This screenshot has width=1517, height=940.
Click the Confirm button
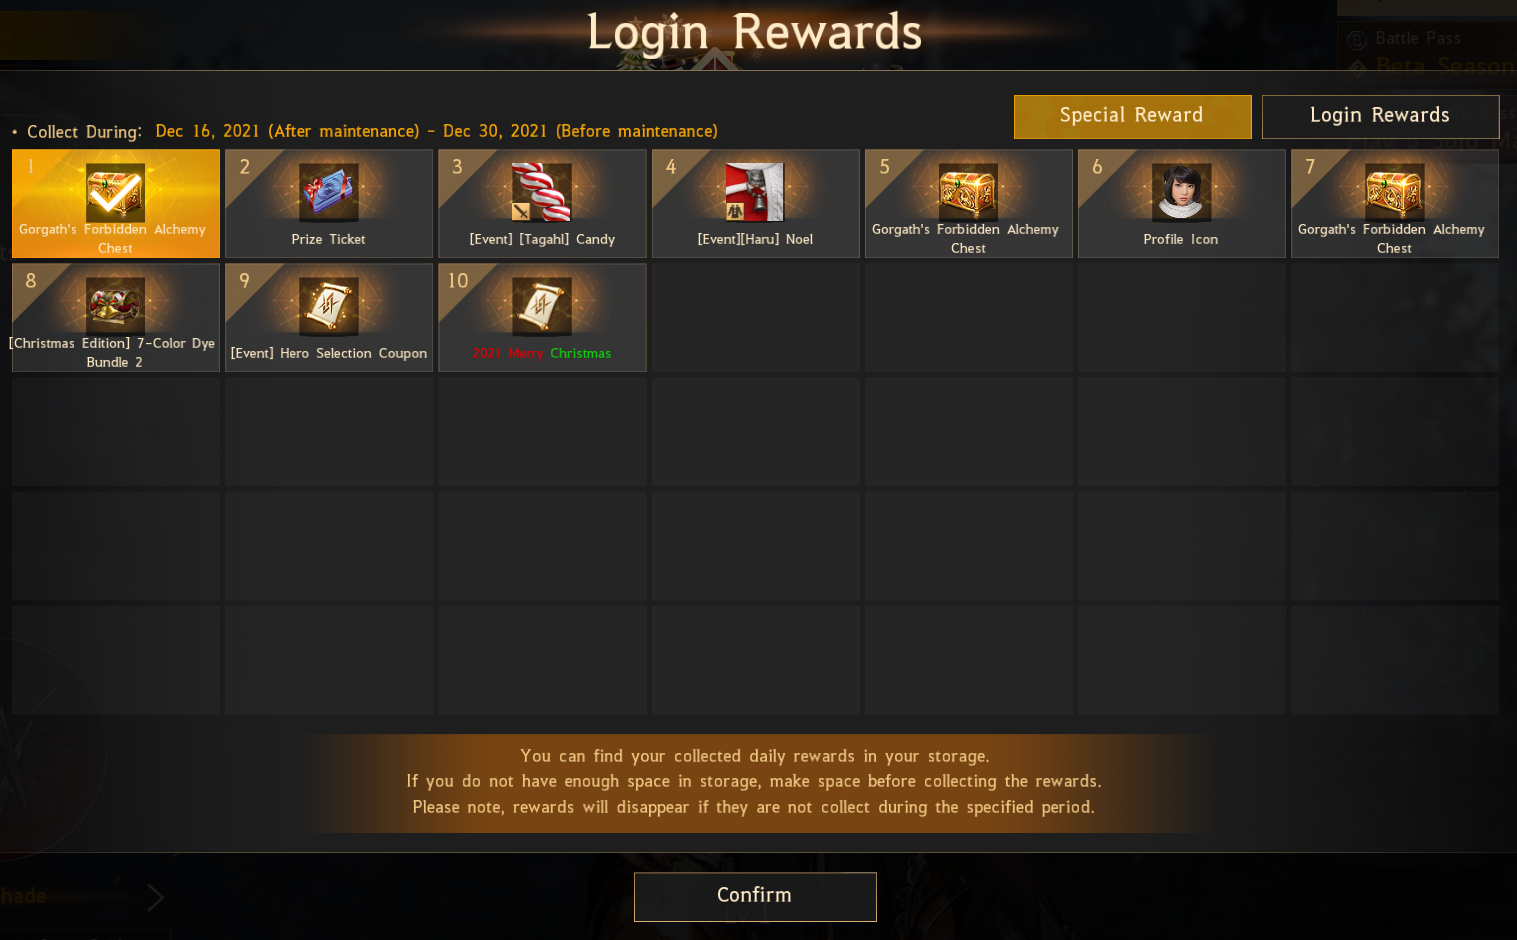click(x=755, y=896)
